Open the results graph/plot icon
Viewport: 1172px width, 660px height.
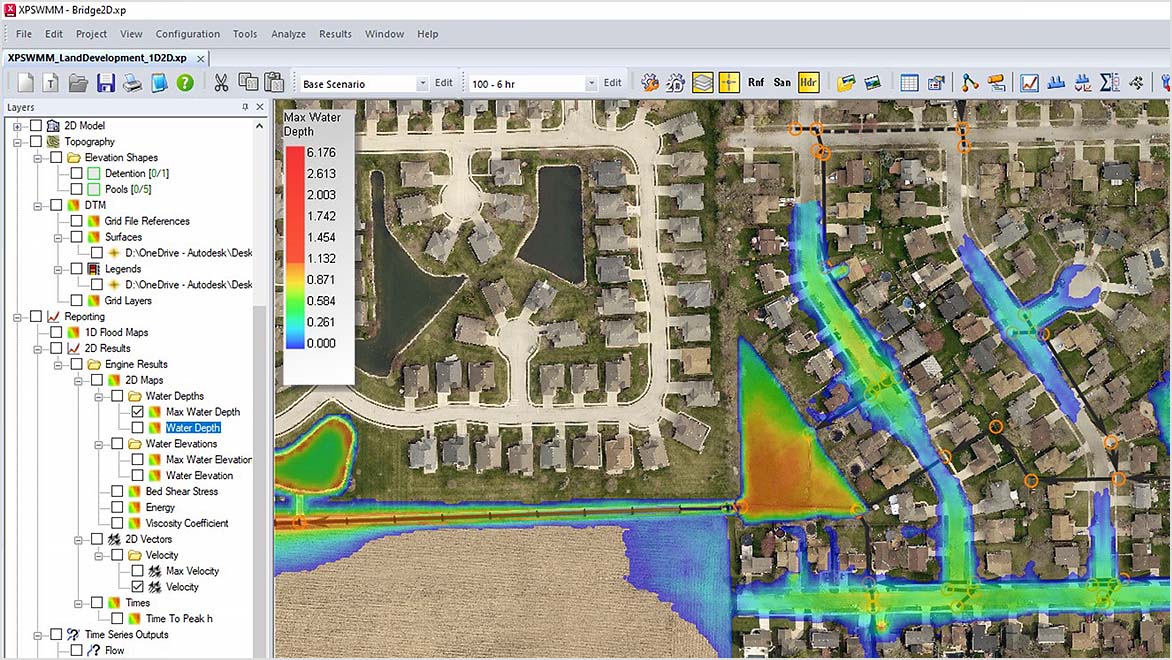(1029, 82)
